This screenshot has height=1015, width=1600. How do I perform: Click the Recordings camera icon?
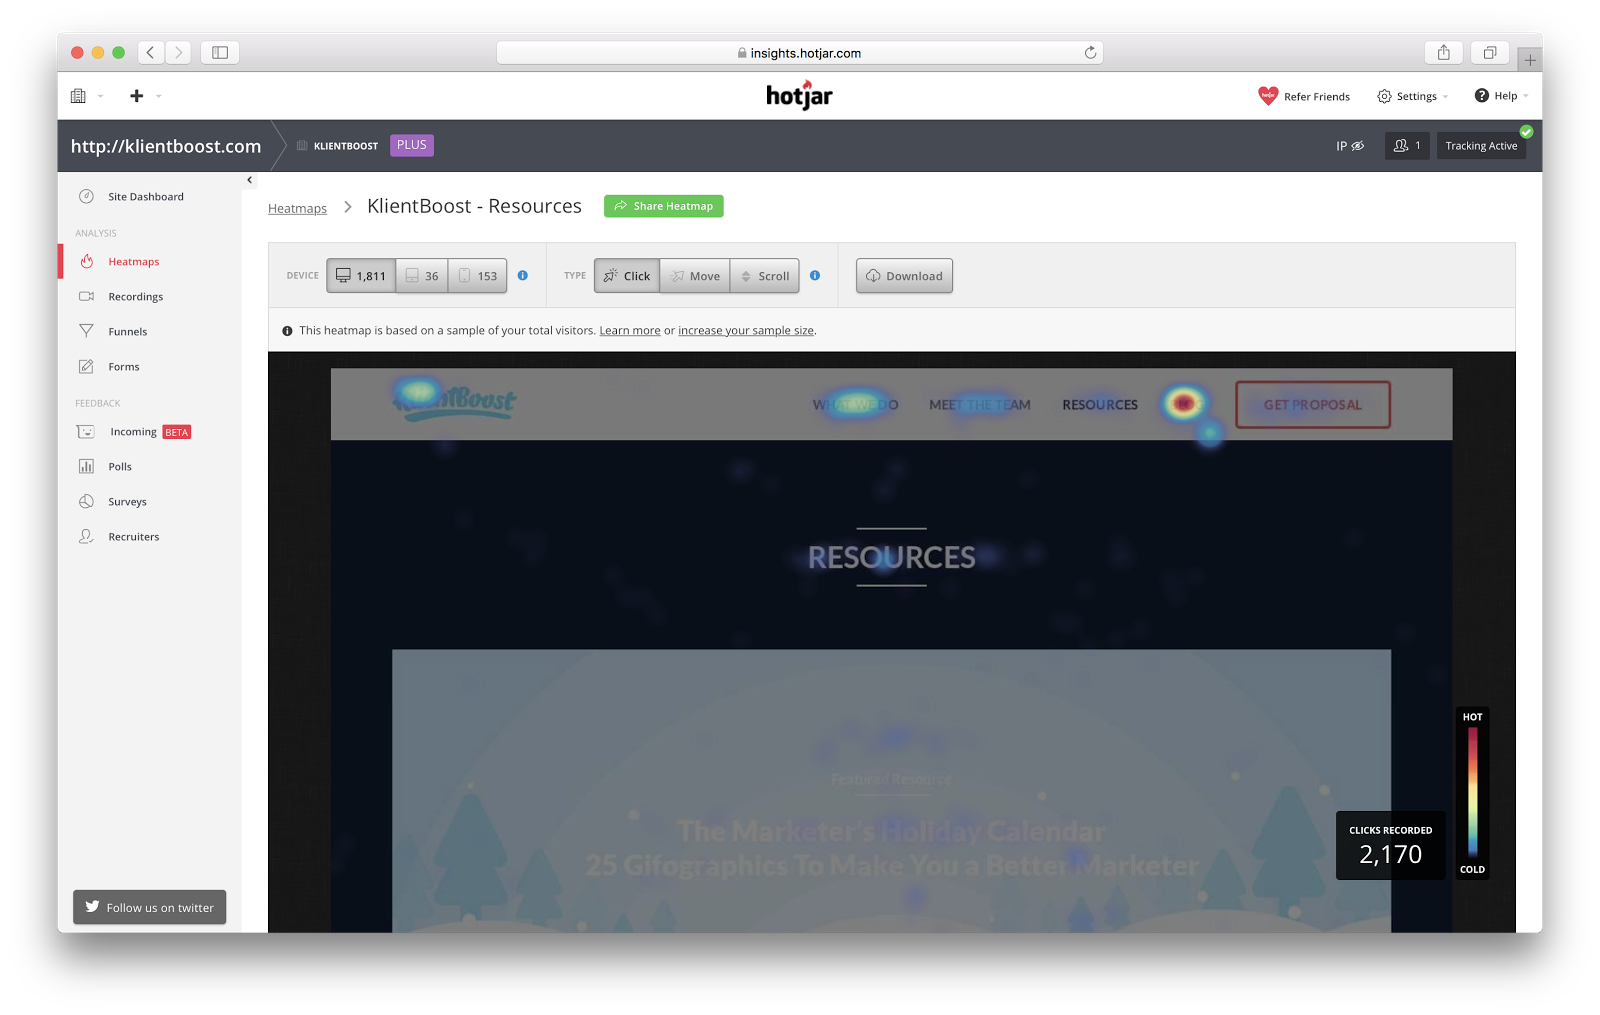87,297
